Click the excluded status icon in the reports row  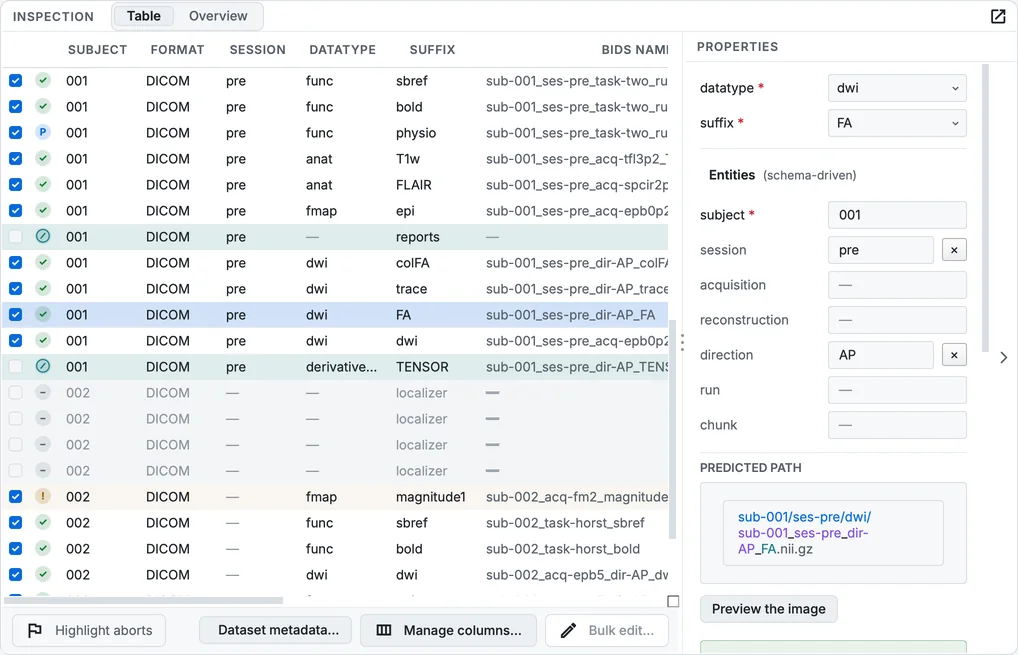[43, 236]
